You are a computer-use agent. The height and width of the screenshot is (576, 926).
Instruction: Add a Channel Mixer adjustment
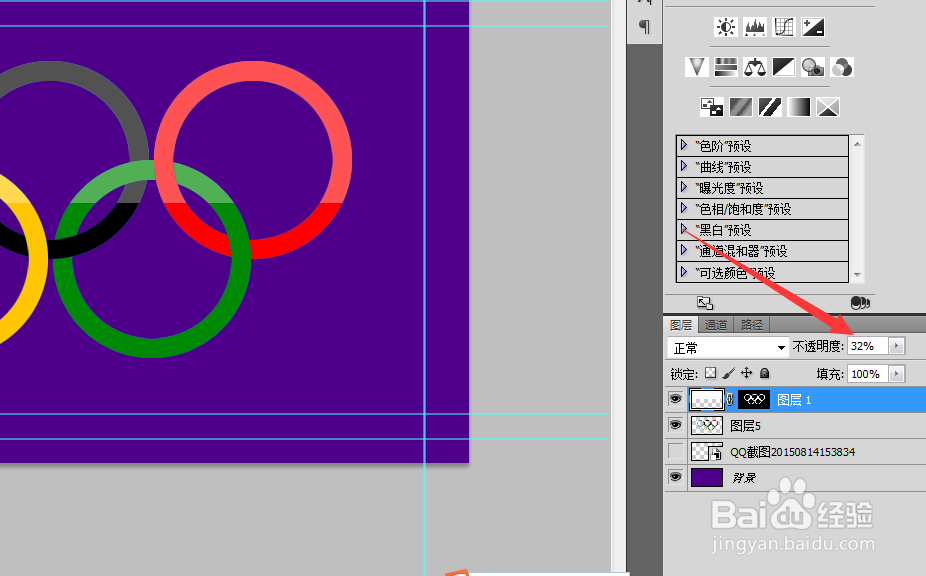pos(842,67)
